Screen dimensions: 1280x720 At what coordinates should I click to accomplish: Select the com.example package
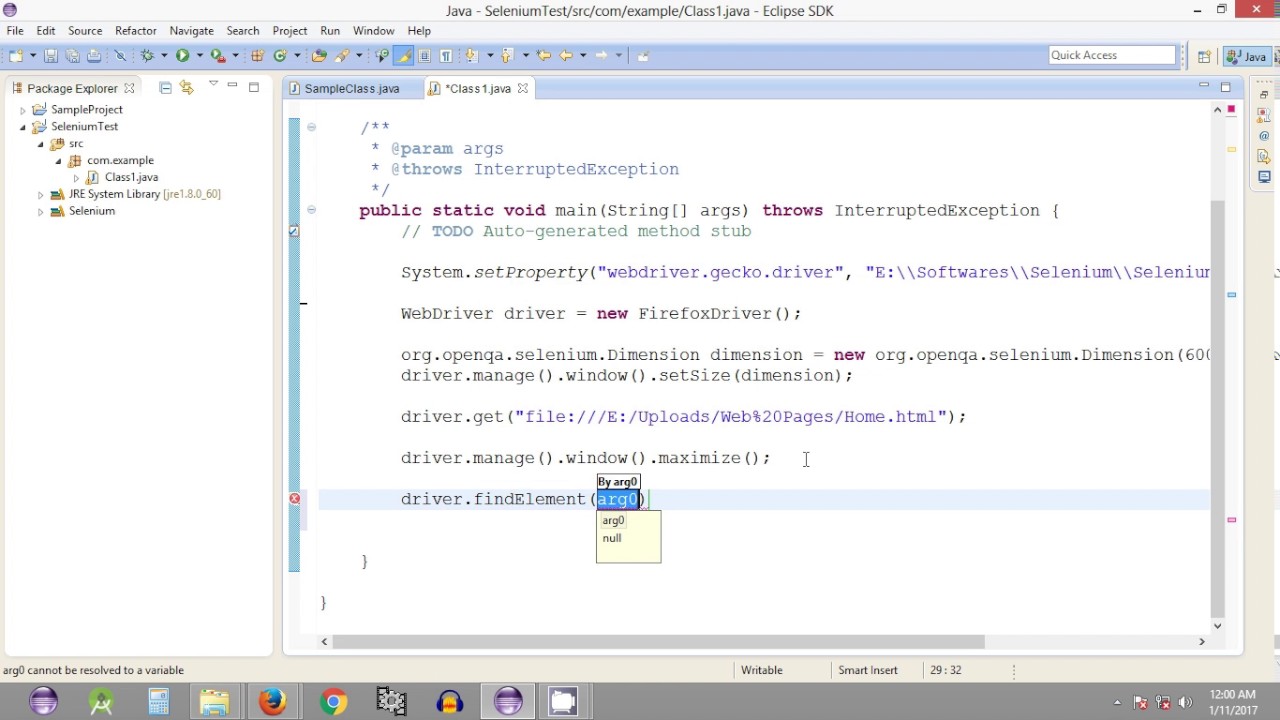pos(120,160)
